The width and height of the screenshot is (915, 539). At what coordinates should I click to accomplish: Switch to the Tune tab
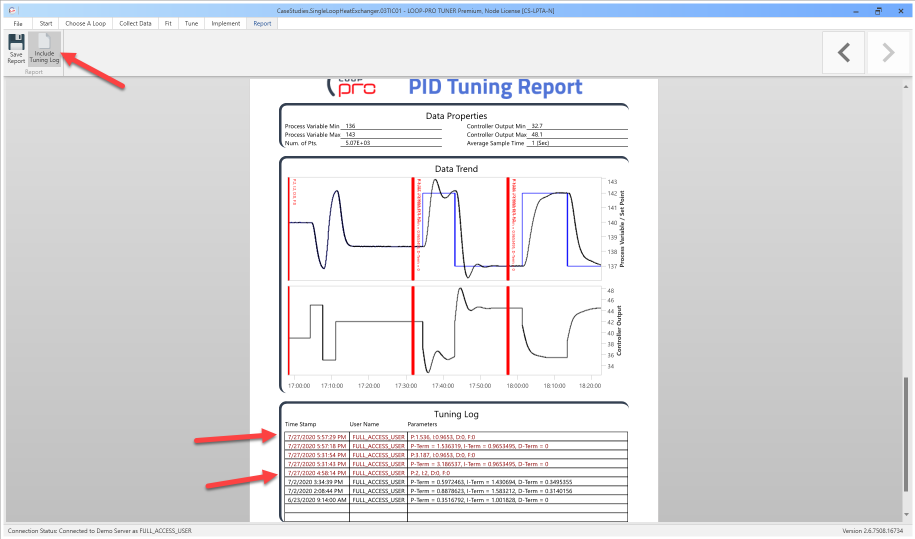point(191,23)
